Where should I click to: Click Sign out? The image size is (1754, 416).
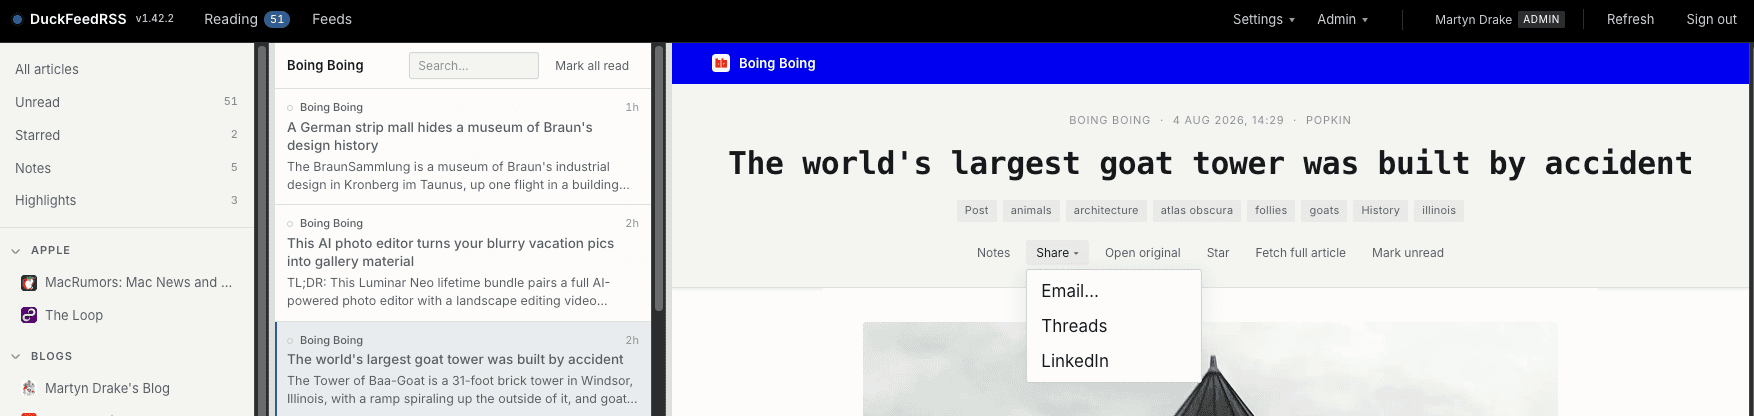coord(1711,19)
